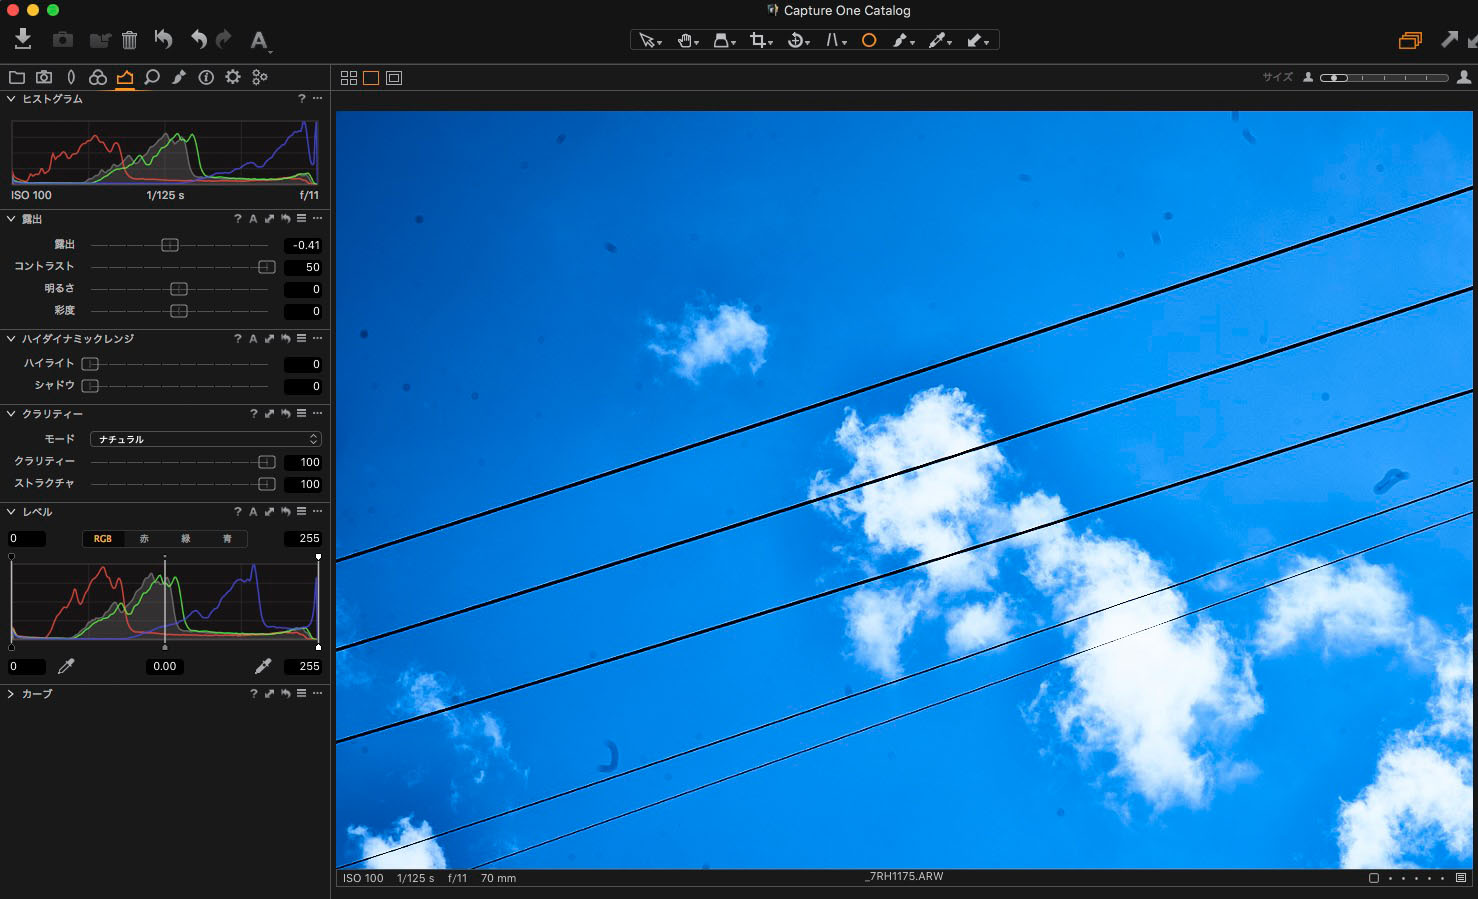Click the auto adjust A button in 露出 panel

(253, 219)
